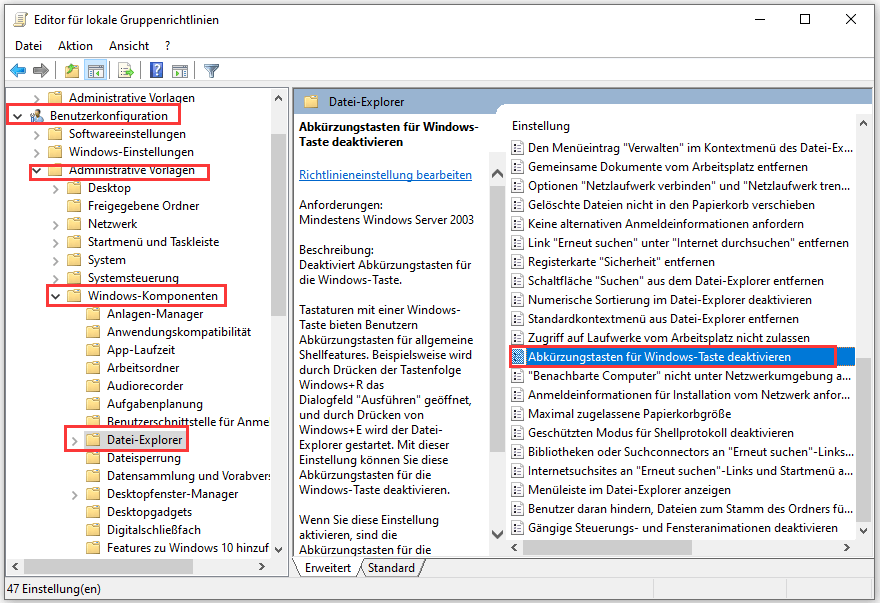
Task: Select the Anwendungskompatibilität tree item
Action: click(x=178, y=332)
